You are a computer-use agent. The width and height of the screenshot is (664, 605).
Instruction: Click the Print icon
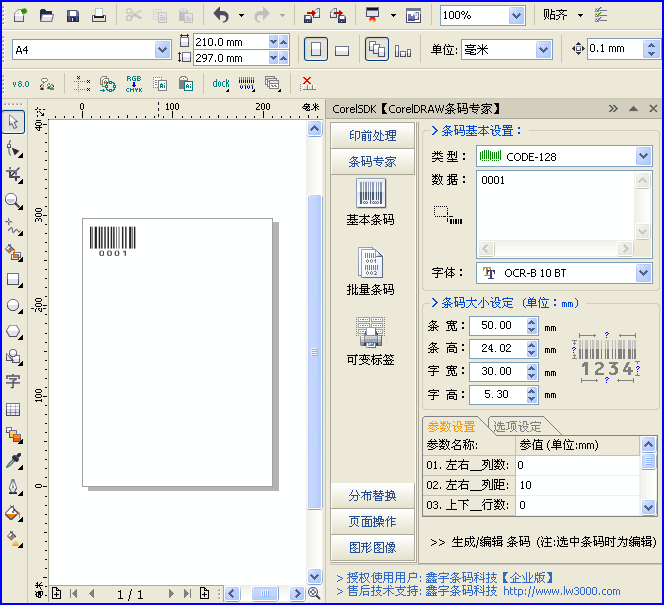coord(99,16)
